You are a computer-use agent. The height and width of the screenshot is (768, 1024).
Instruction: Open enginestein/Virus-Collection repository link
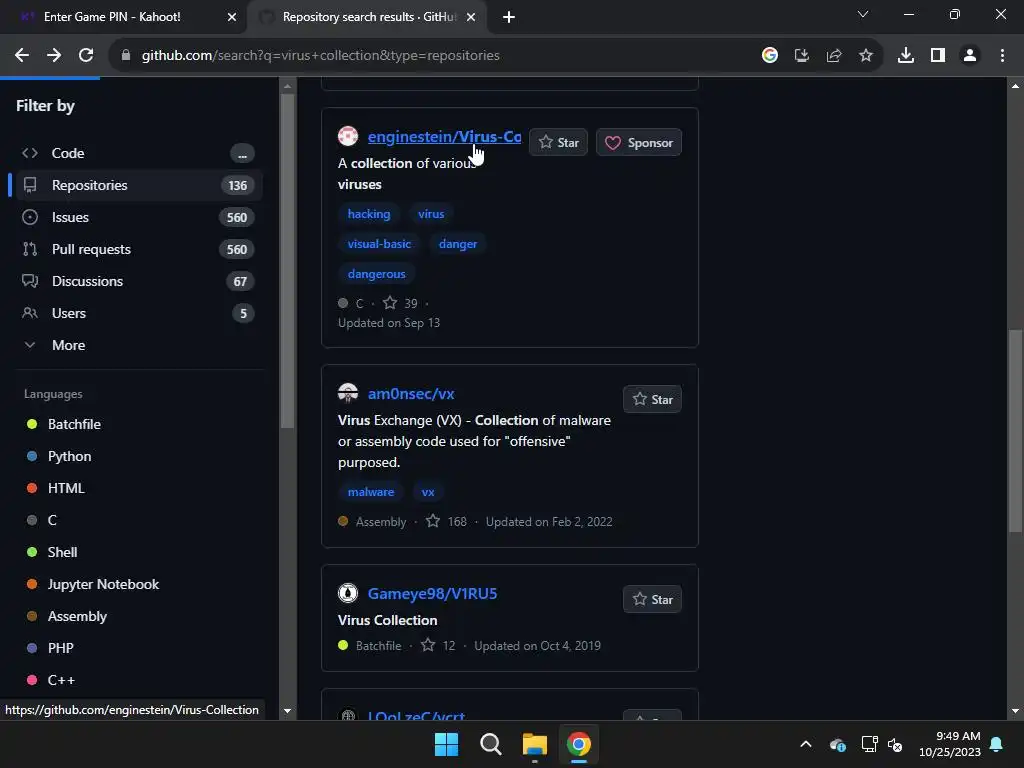pyautogui.click(x=444, y=136)
